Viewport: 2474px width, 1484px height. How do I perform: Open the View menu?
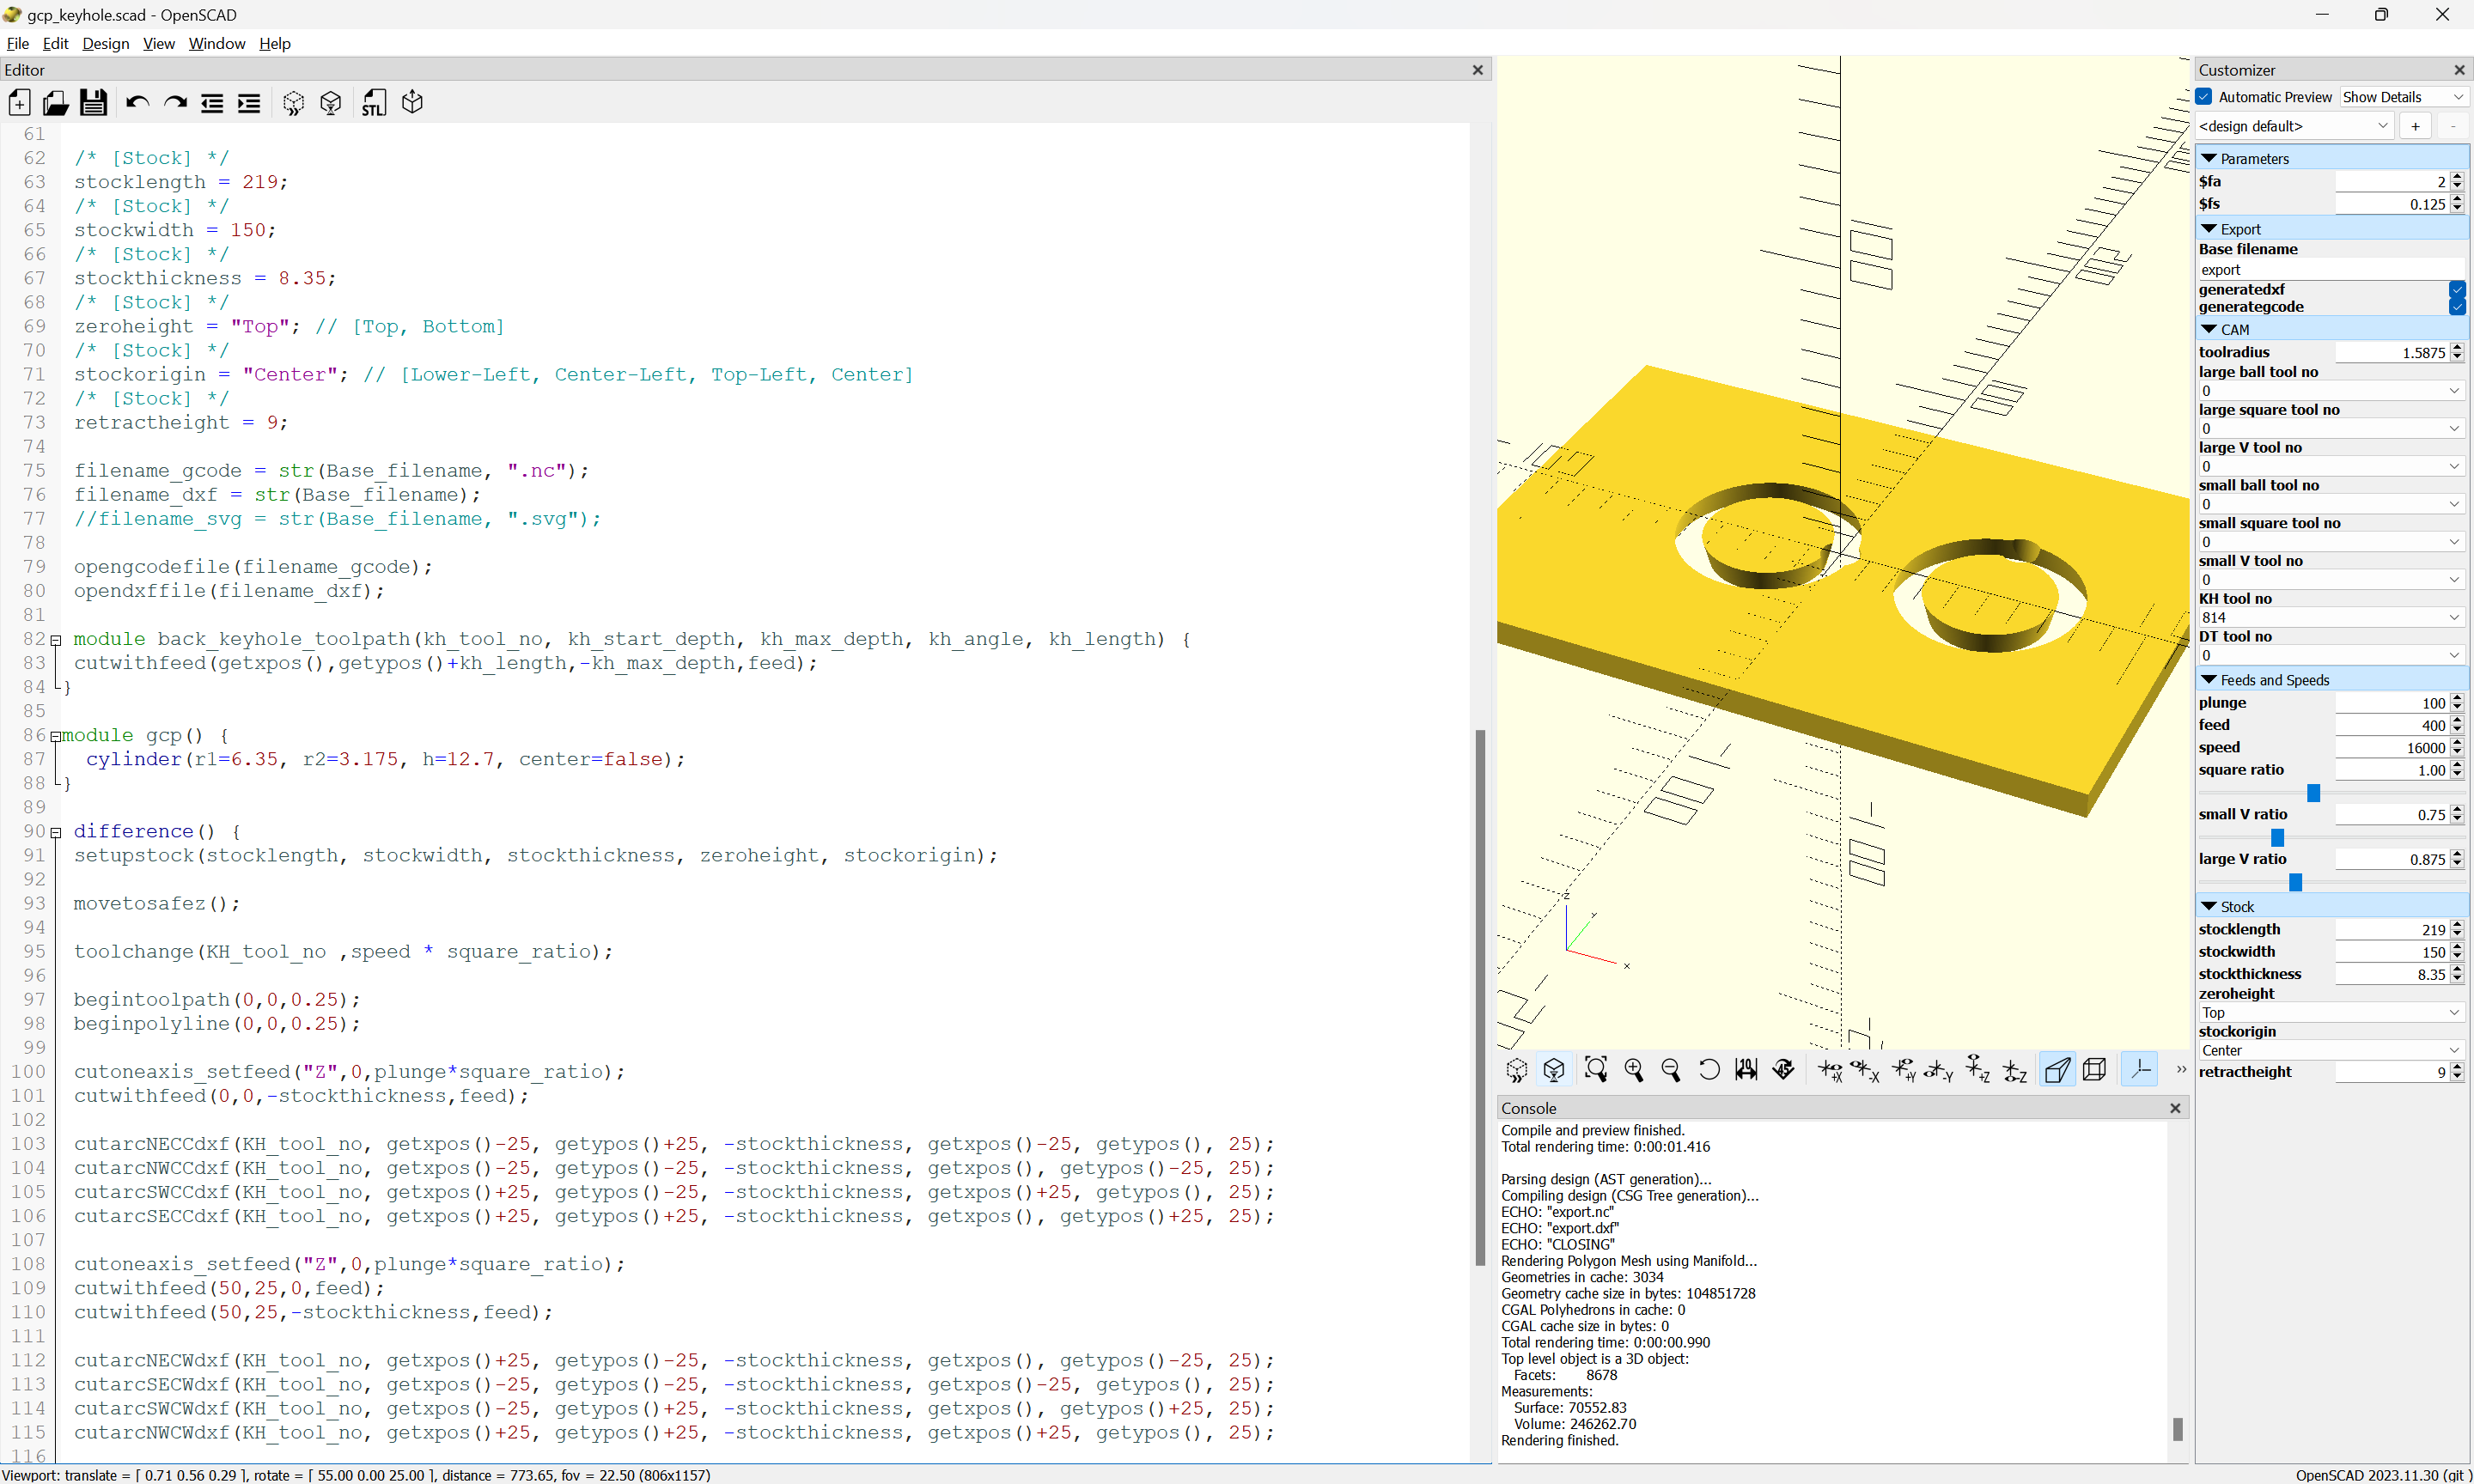click(158, 44)
